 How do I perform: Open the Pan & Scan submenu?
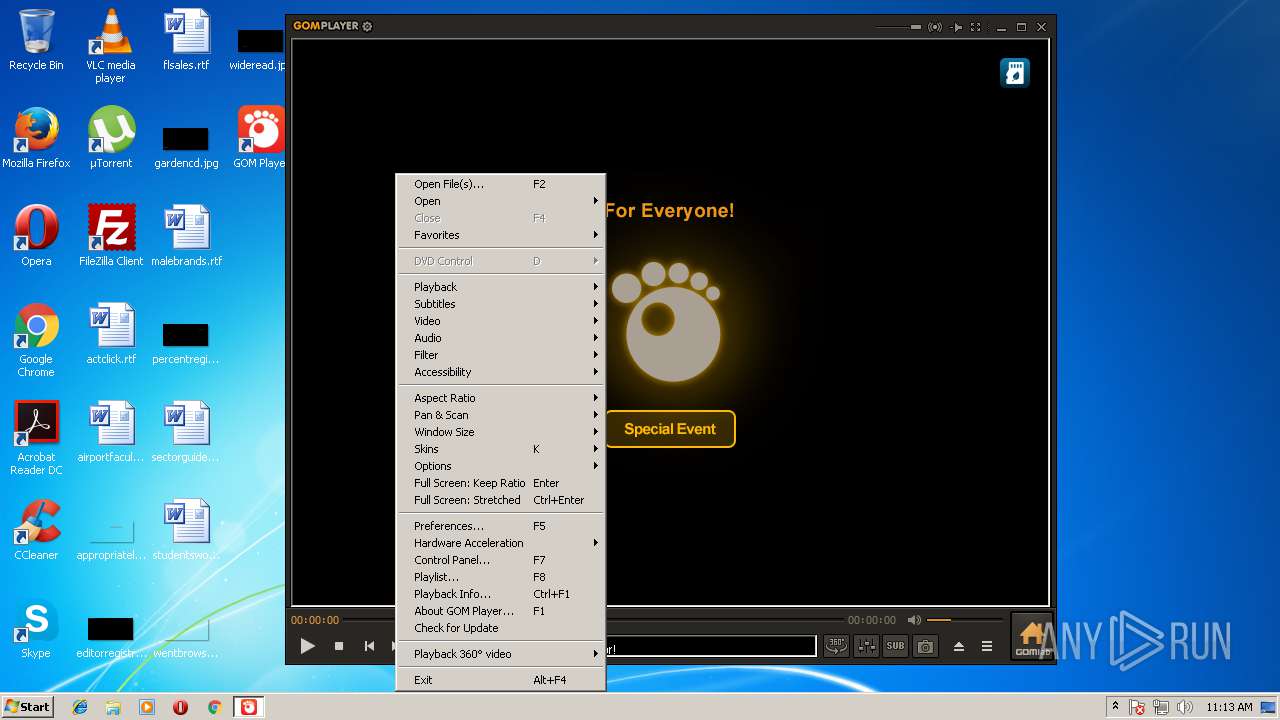(x=501, y=415)
